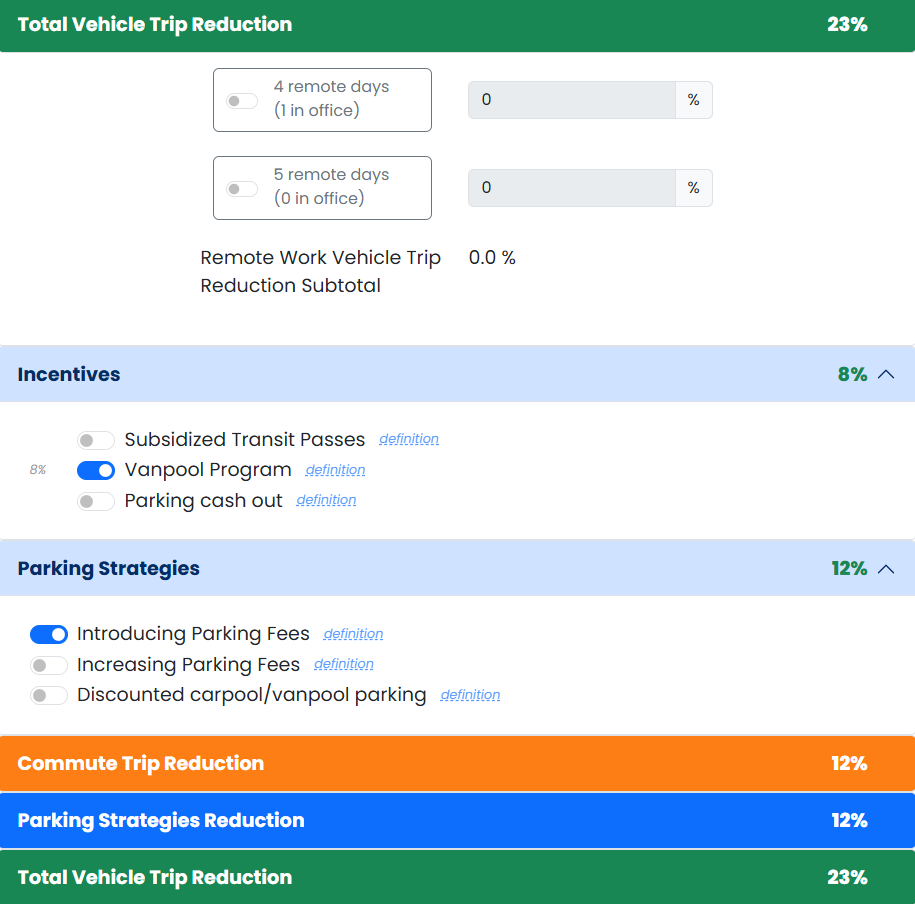This screenshot has height=904, width=915.
Task: View Parking cash out definition
Action: tap(326, 500)
